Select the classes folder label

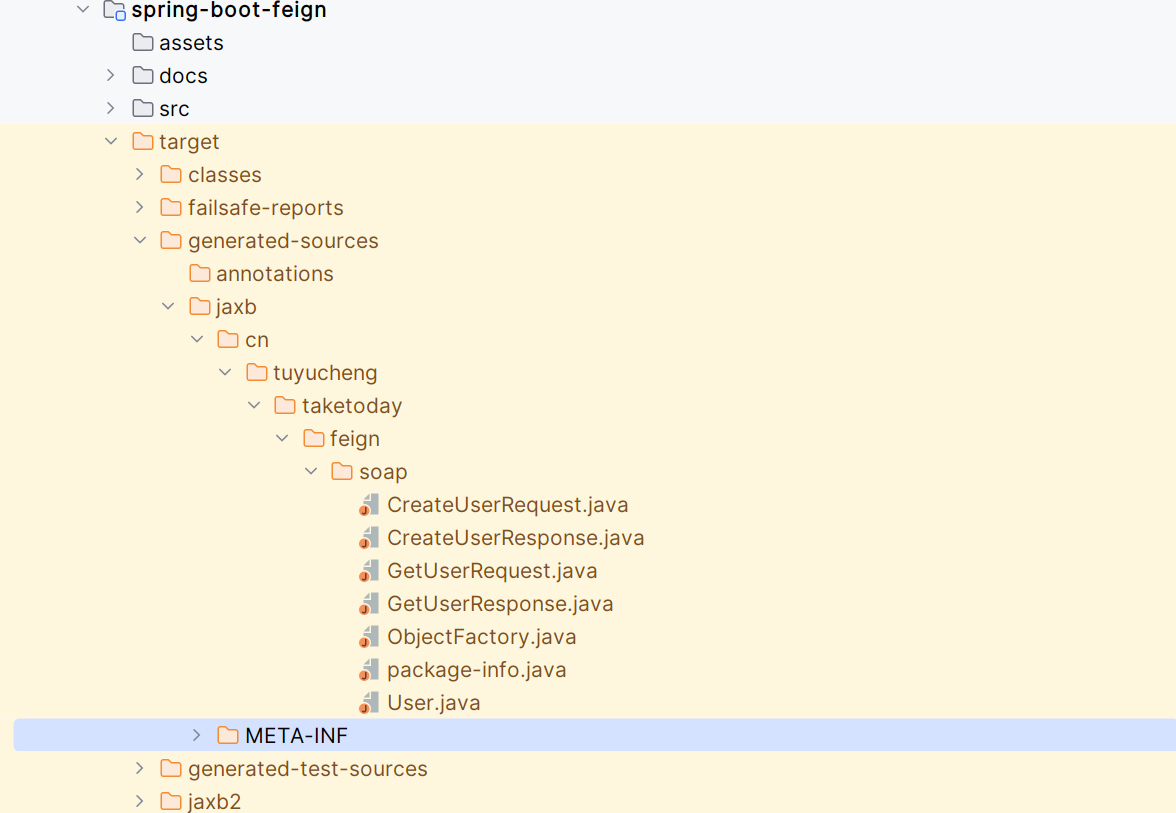(225, 175)
